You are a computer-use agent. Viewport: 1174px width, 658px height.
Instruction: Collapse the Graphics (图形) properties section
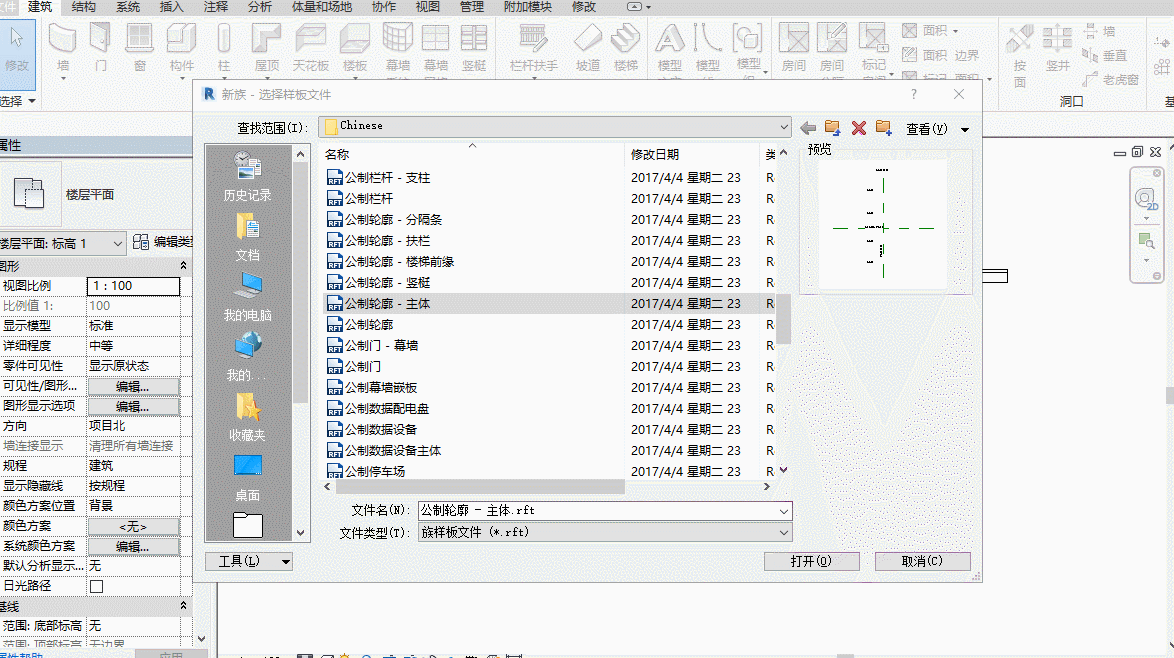pyautogui.click(x=183, y=266)
